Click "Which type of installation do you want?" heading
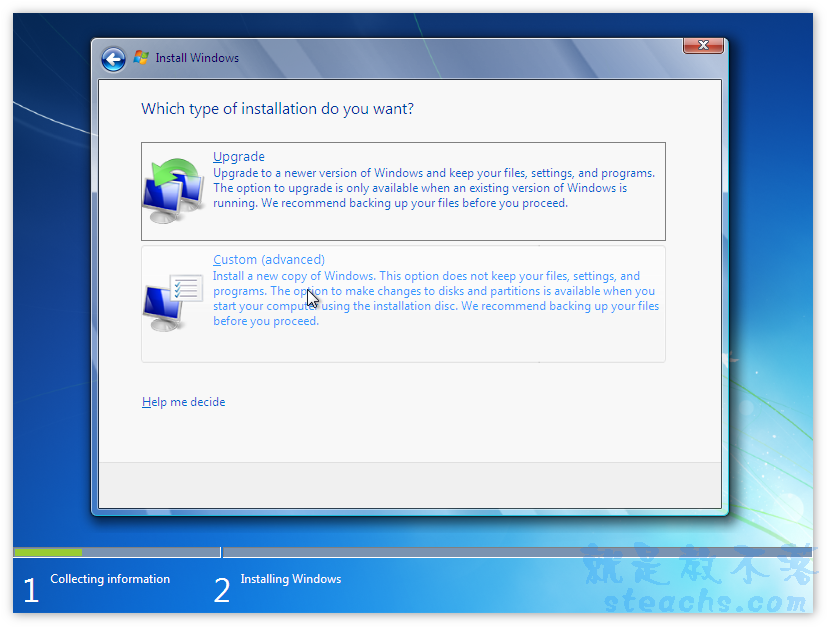The height and width of the screenshot is (627, 827). pyautogui.click(x=277, y=109)
